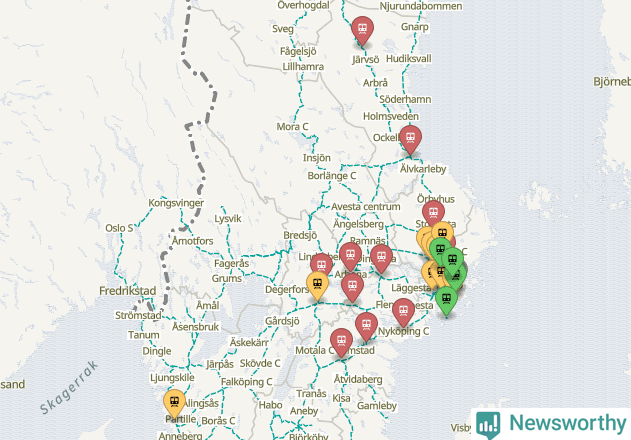631x440 pixels.
Task: Click the red train marker near Lindesberg
Action: 321,264
